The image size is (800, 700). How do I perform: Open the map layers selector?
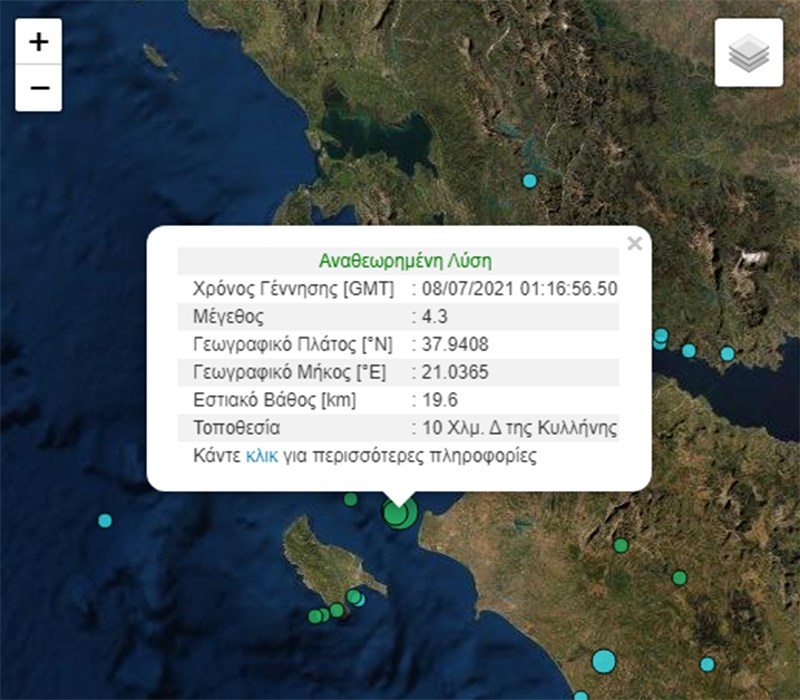(x=749, y=53)
